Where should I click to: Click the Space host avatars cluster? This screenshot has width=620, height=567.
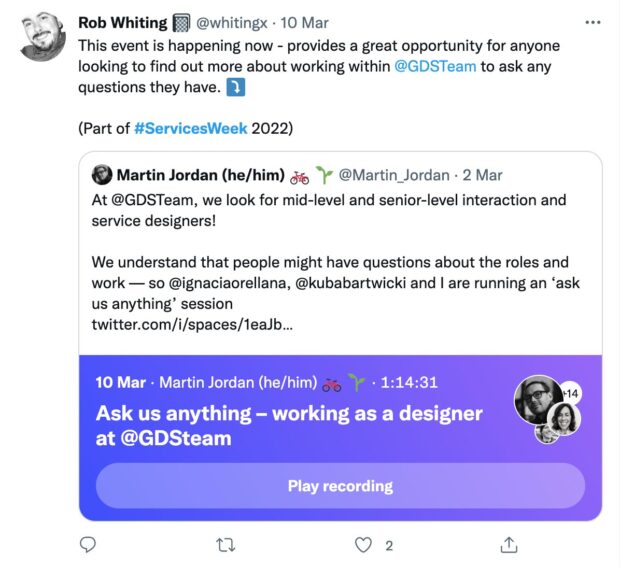pyautogui.click(x=548, y=409)
